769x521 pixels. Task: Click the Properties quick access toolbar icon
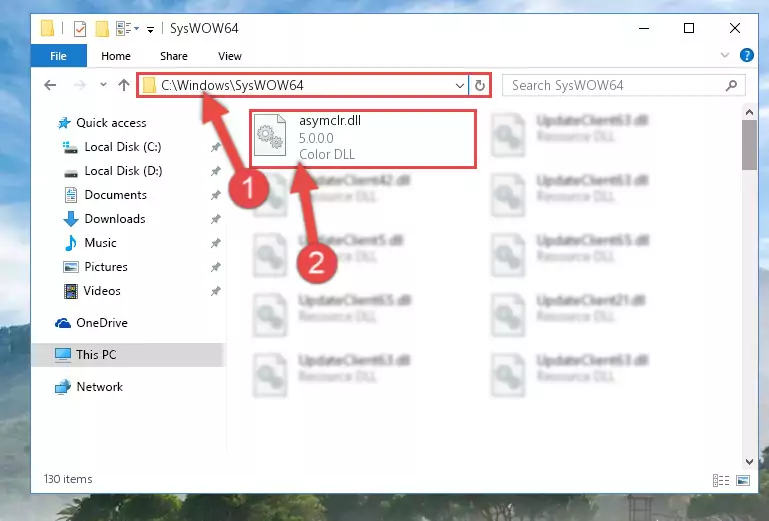click(79, 29)
